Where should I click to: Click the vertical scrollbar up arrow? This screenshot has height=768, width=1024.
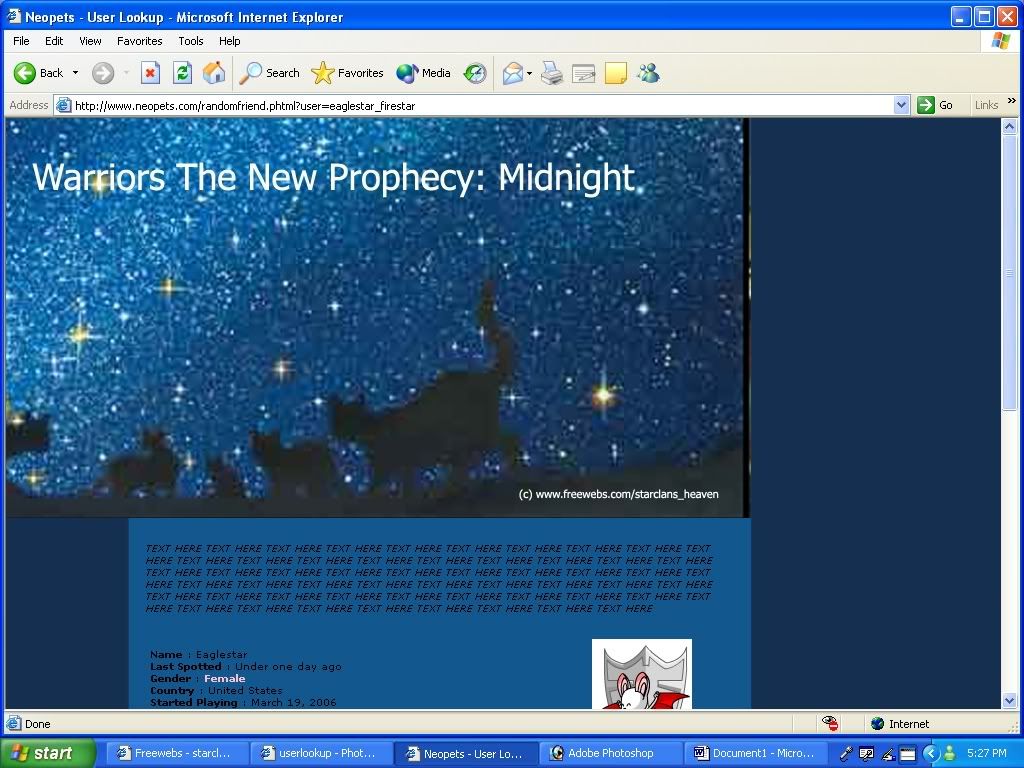(1009, 127)
